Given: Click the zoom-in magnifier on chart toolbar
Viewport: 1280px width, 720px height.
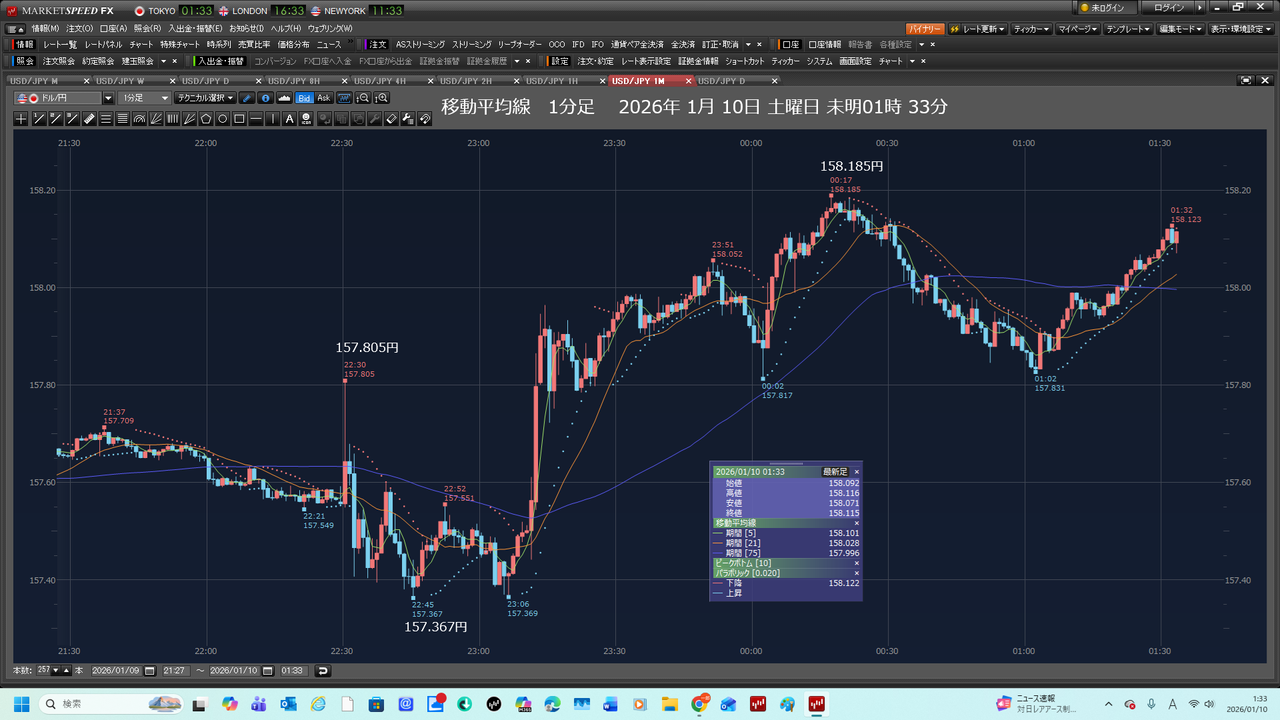Looking at the screenshot, I should pos(381,98).
